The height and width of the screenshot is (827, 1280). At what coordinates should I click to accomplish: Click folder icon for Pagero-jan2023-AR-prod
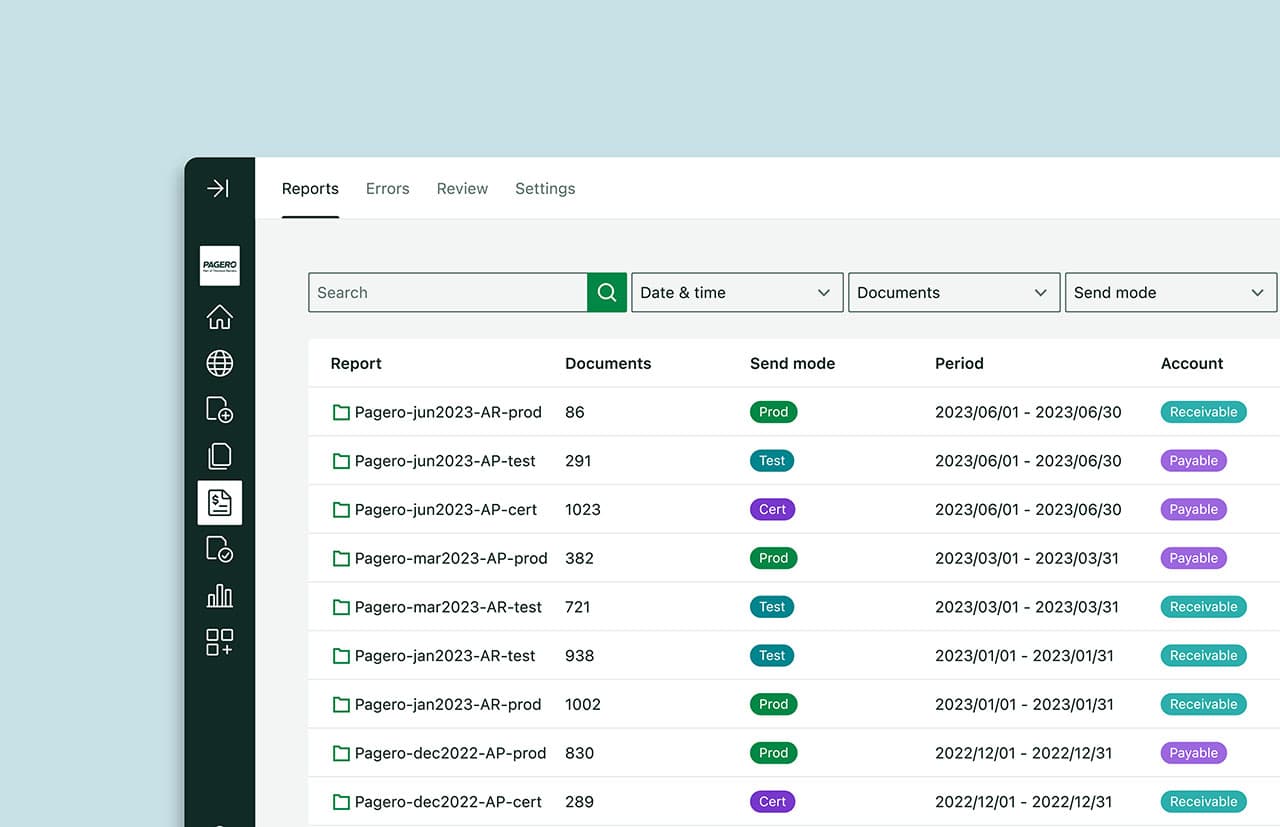click(341, 704)
